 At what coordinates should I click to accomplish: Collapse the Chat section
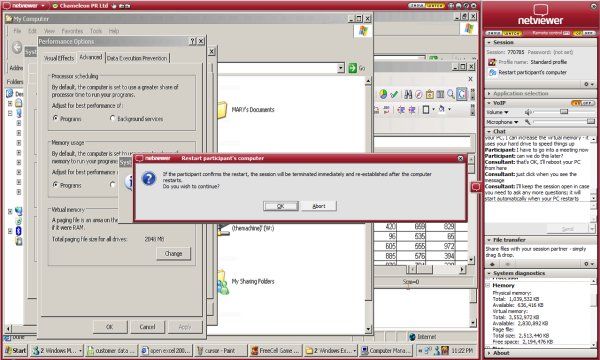click(x=489, y=131)
